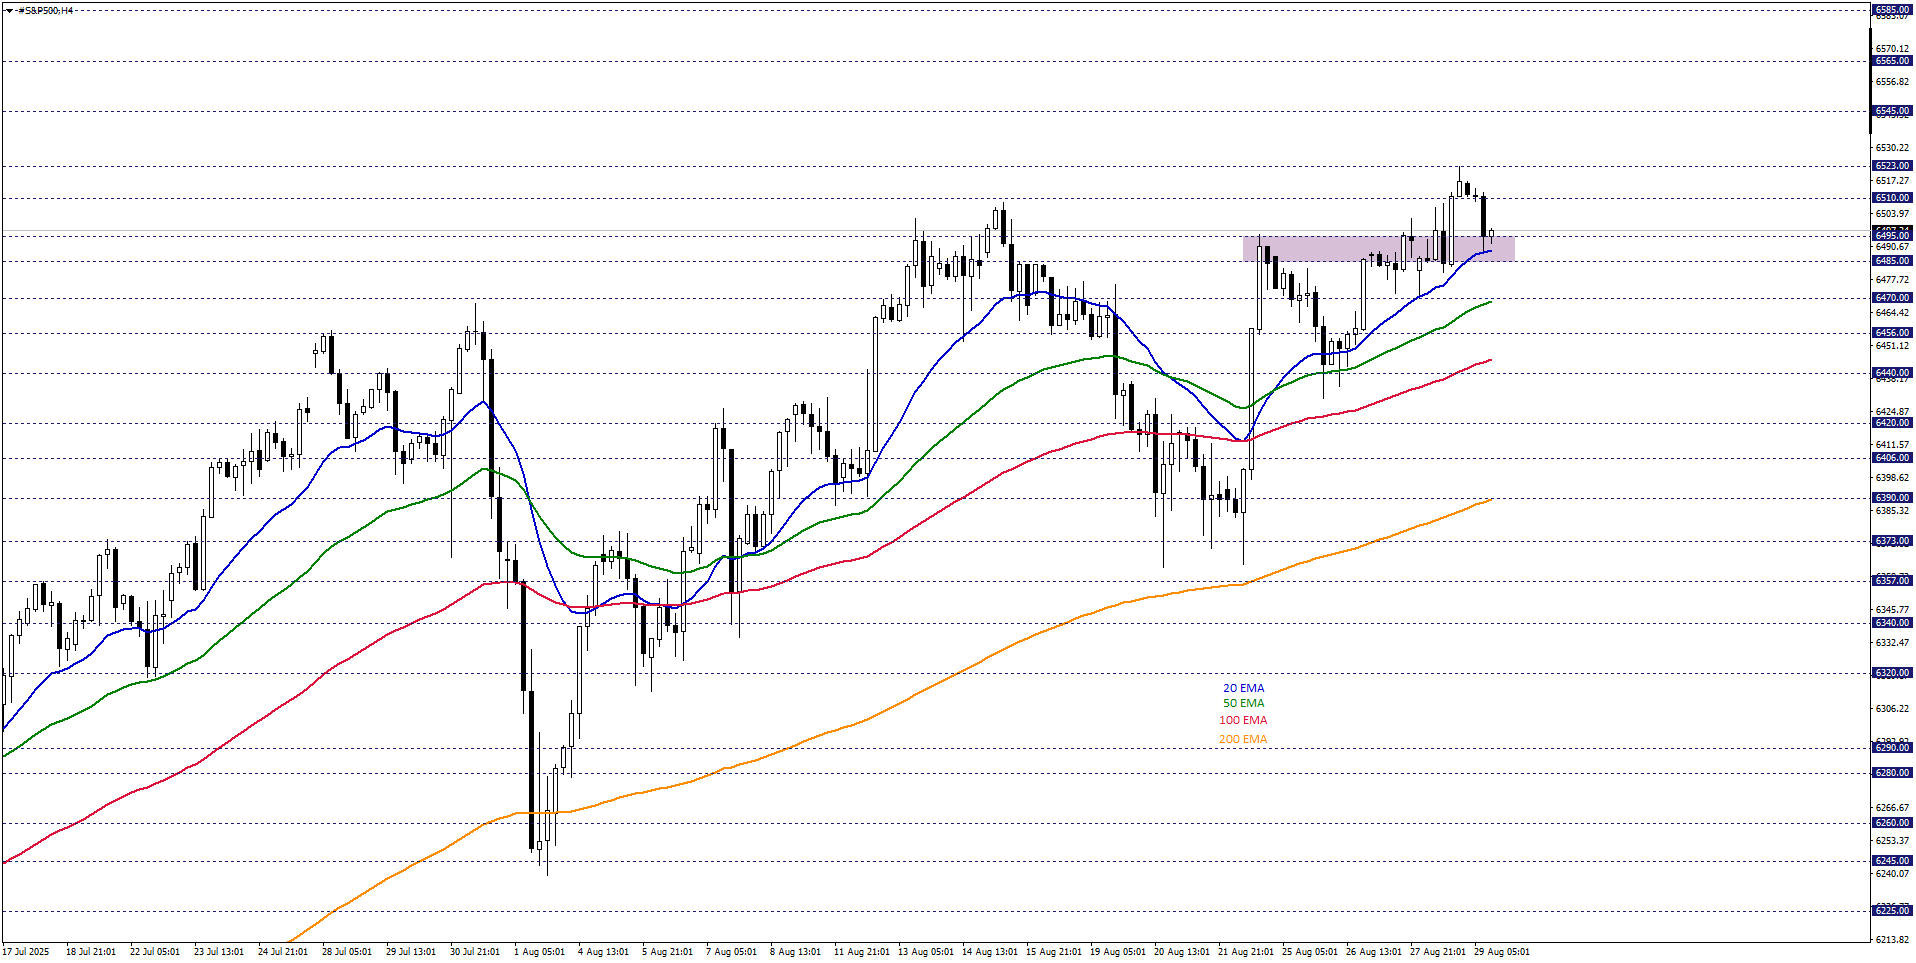Click the 28 Jul 05:01 time axis label

(347, 952)
